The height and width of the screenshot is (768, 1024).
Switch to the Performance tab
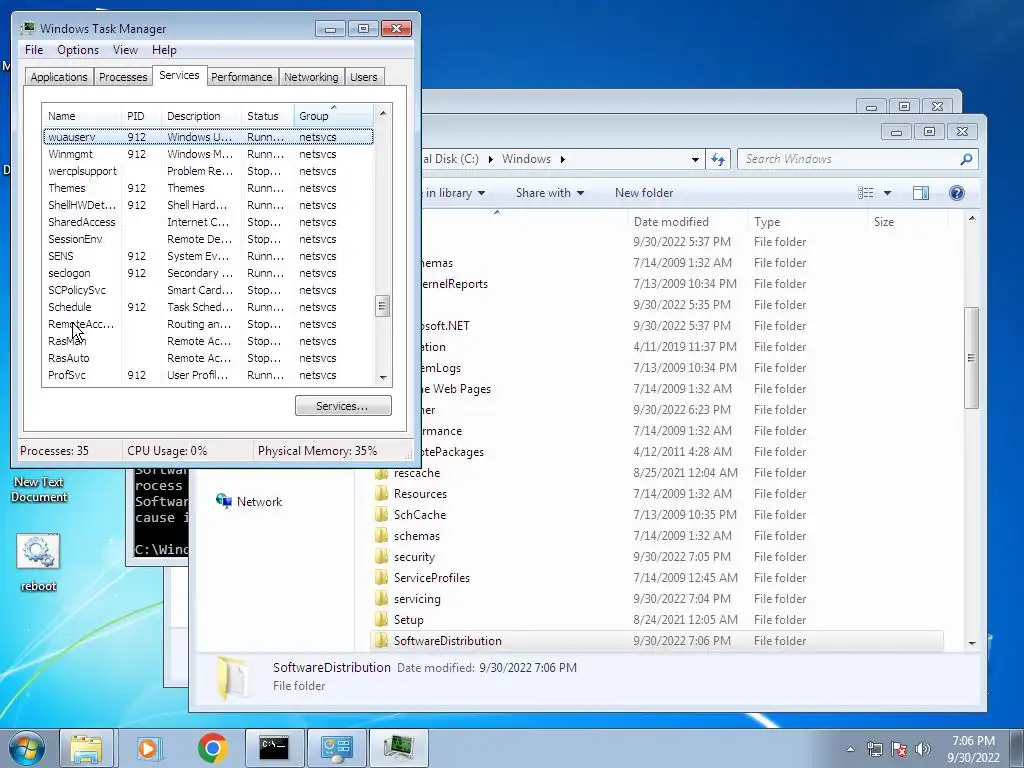tap(242, 77)
